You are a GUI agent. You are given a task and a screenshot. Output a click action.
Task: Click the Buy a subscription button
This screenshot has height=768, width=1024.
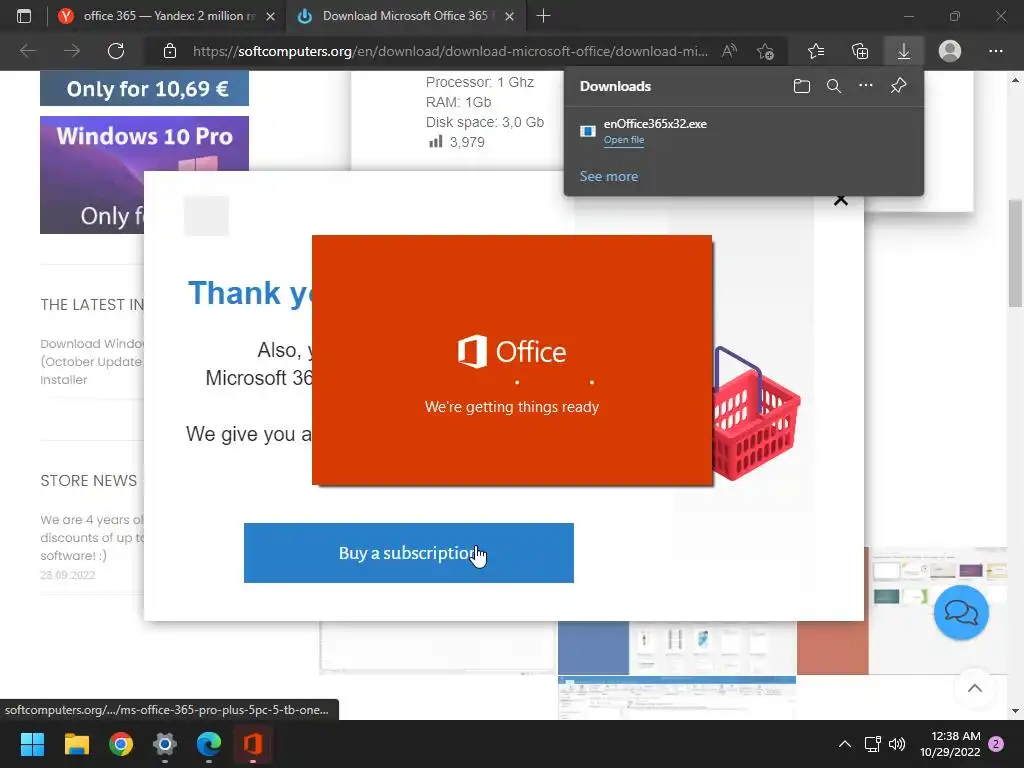[x=409, y=552]
